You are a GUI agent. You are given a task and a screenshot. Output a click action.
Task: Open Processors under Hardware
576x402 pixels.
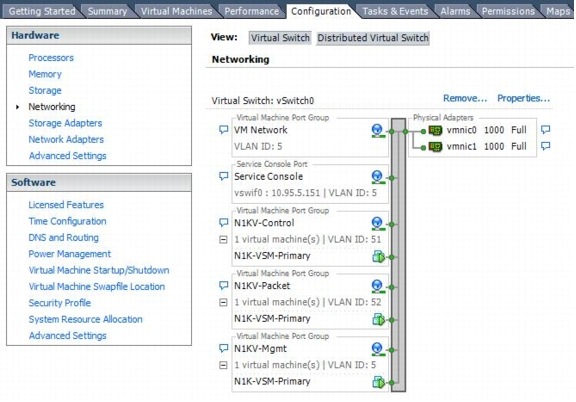pos(51,58)
